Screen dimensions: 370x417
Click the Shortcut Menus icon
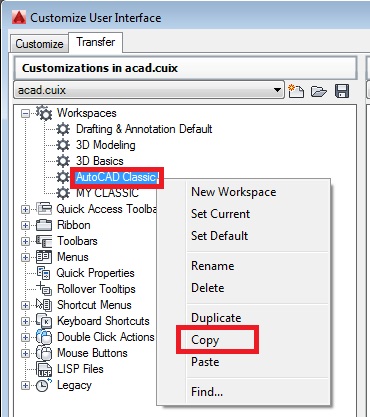pos(44,305)
